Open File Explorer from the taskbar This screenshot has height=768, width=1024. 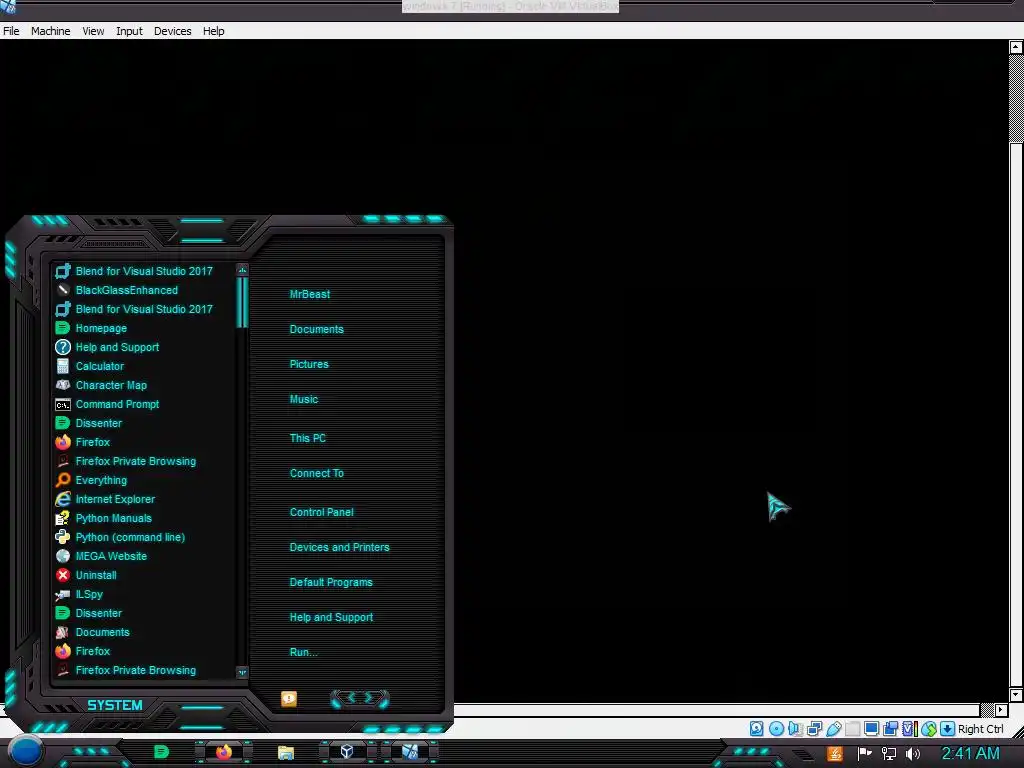point(285,752)
